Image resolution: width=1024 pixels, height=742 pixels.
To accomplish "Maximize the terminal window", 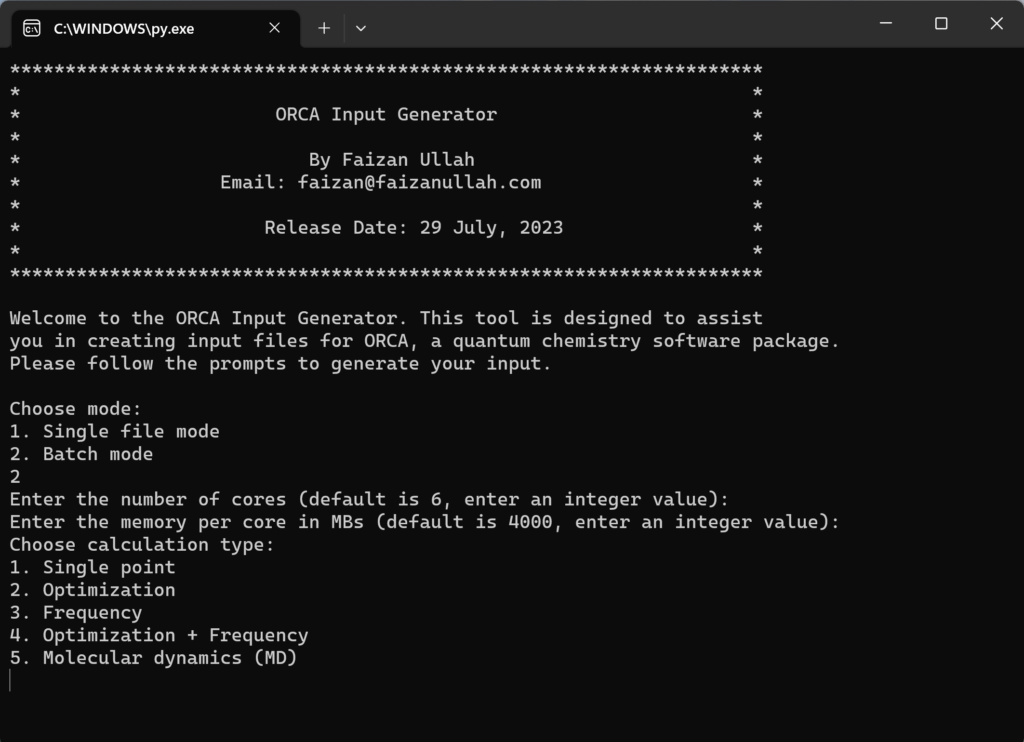I will (x=941, y=24).
